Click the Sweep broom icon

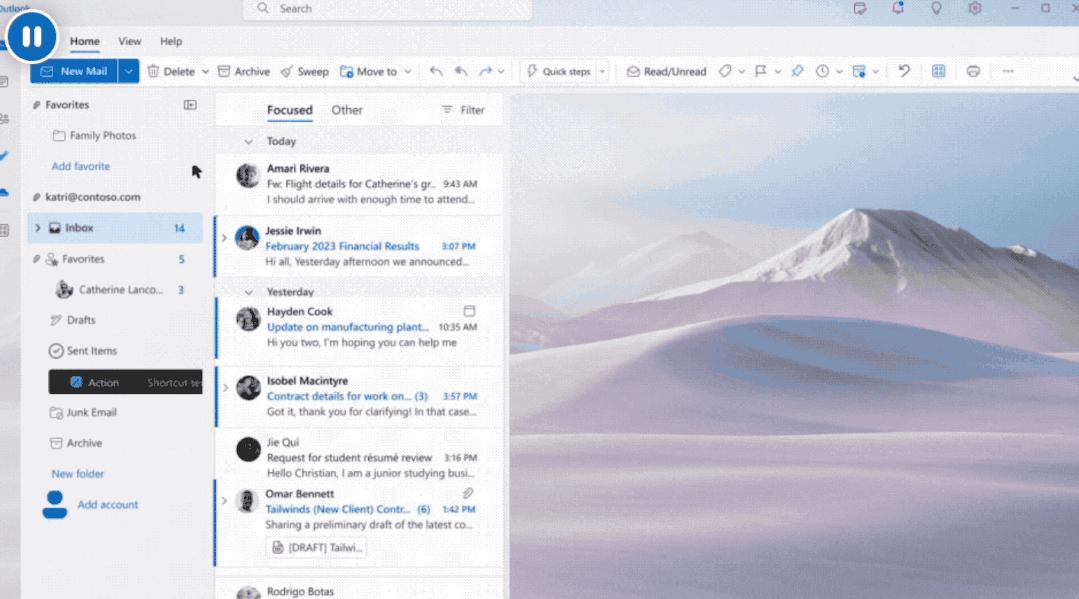[x=287, y=72]
